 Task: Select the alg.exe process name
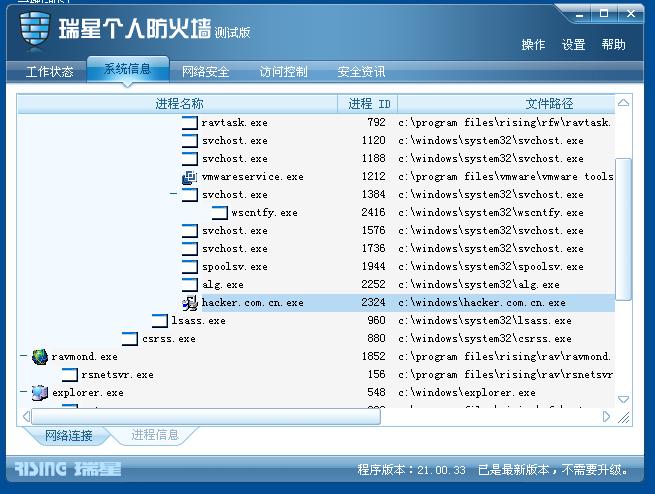pos(223,284)
